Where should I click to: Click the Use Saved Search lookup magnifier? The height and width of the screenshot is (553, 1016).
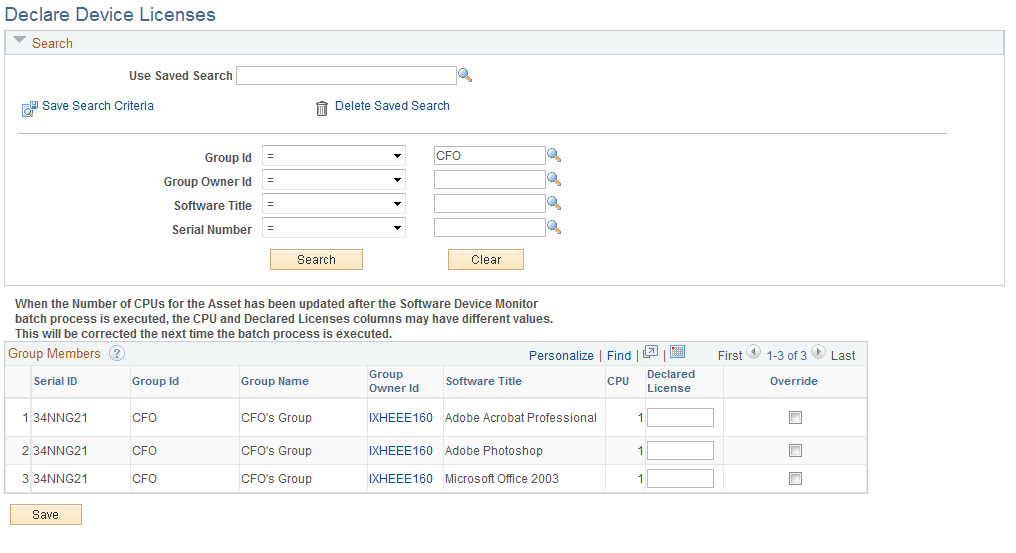[465, 75]
